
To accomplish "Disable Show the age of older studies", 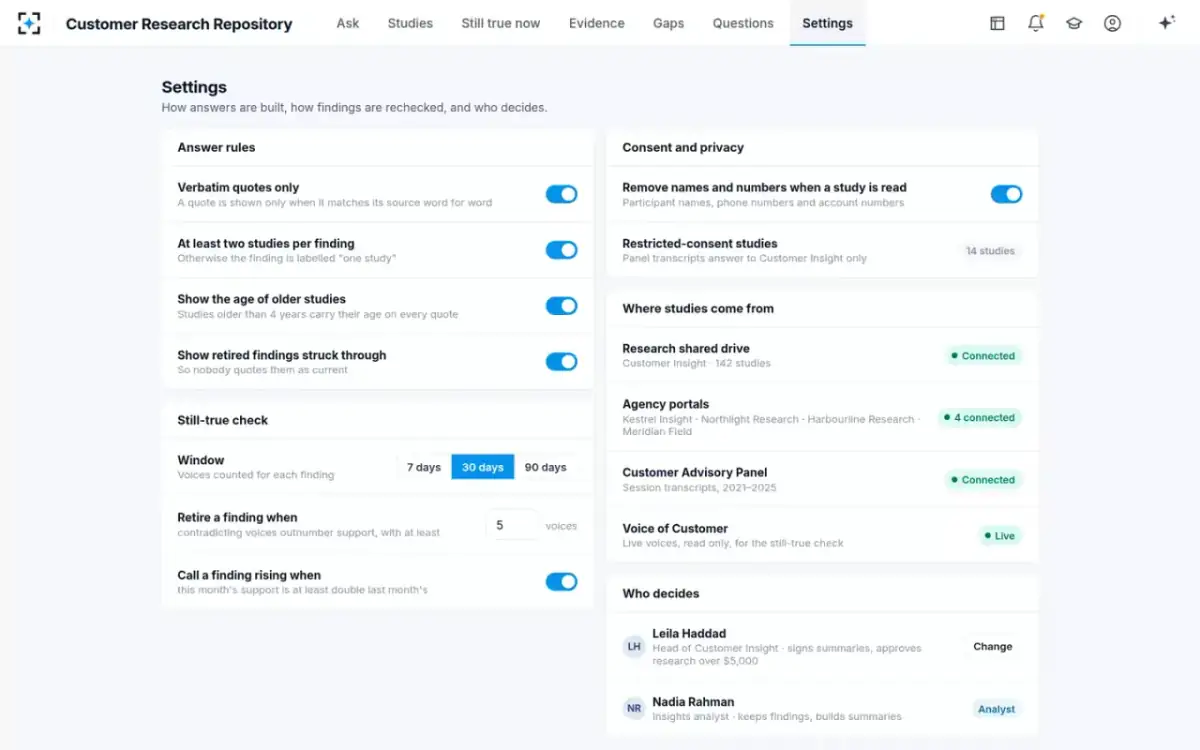I will tap(561, 306).
